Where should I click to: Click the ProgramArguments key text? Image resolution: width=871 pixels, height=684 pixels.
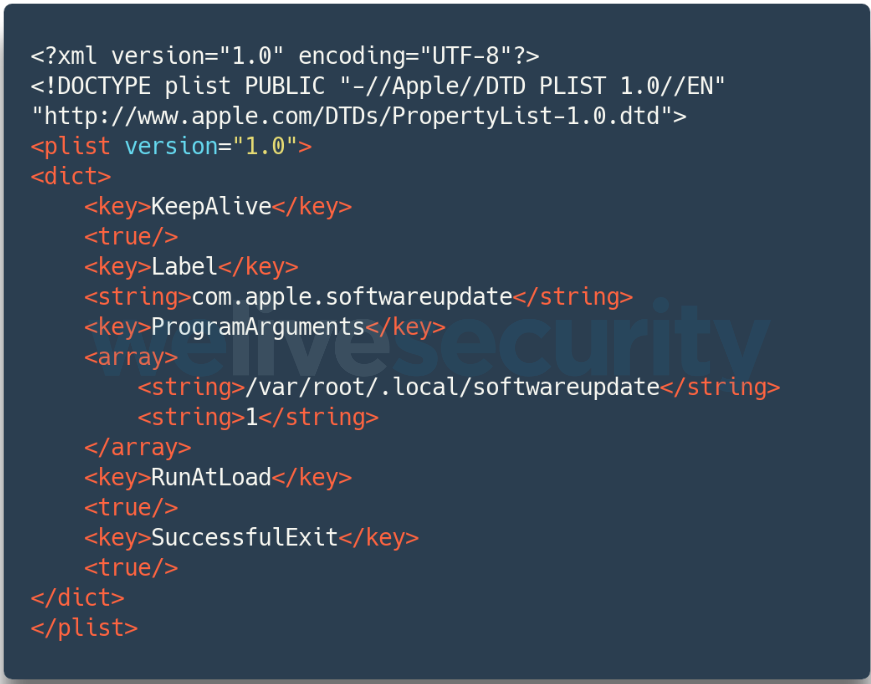point(258,327)
